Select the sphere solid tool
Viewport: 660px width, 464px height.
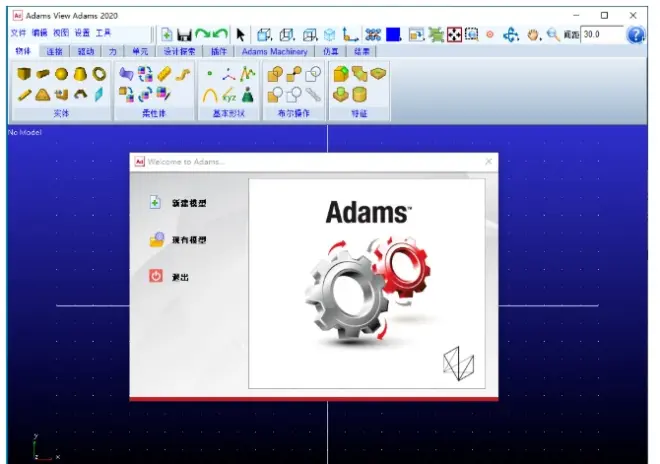tap(61, 74)
